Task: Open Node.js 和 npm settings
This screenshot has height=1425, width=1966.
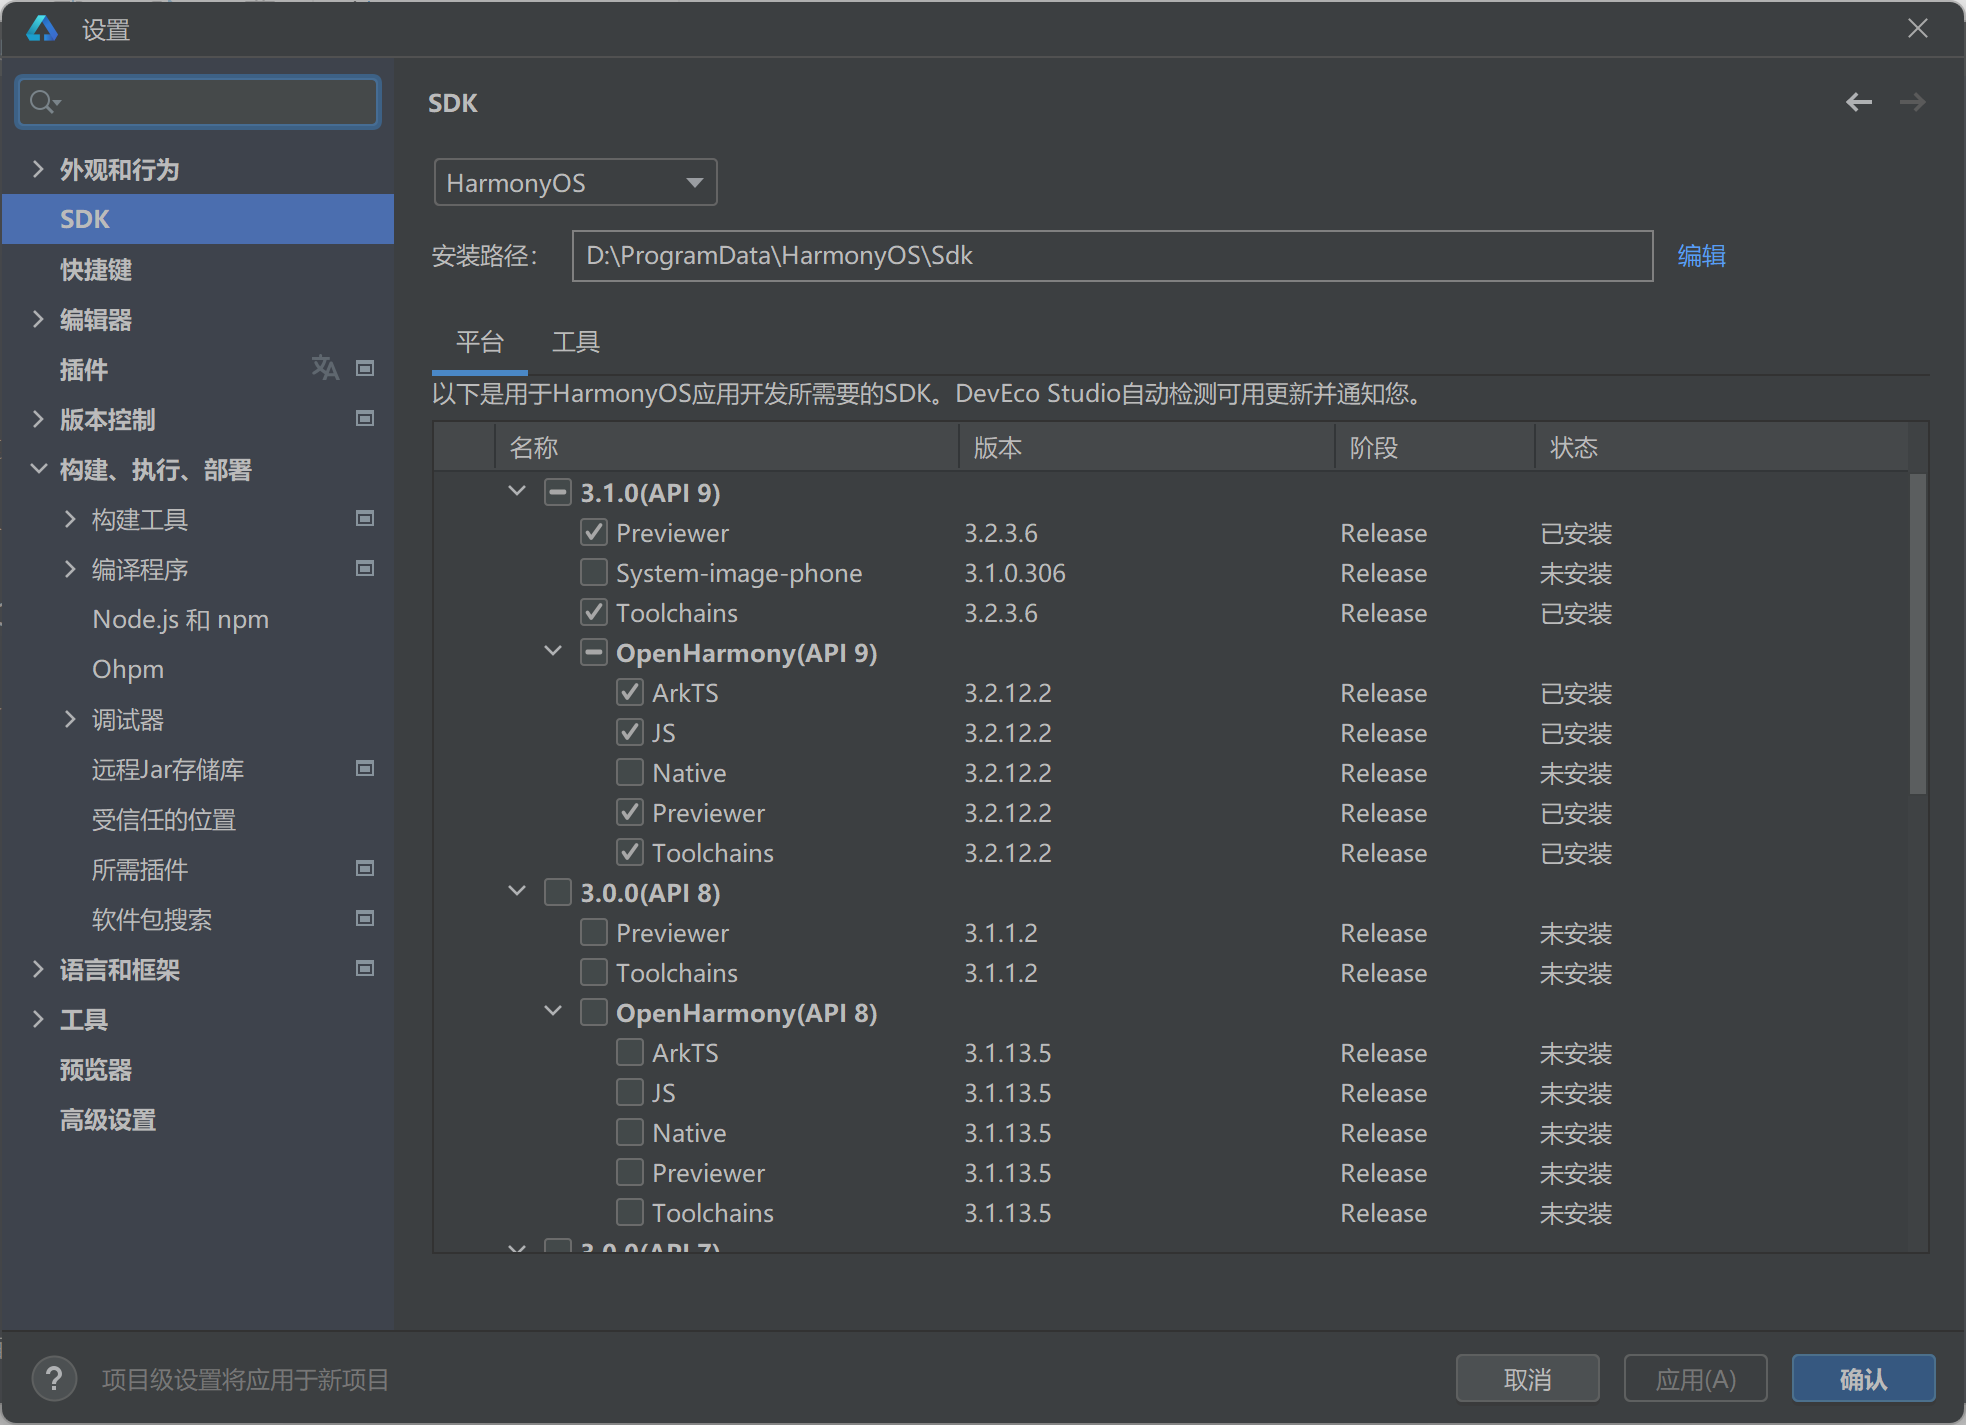Action: coord(180,619)
